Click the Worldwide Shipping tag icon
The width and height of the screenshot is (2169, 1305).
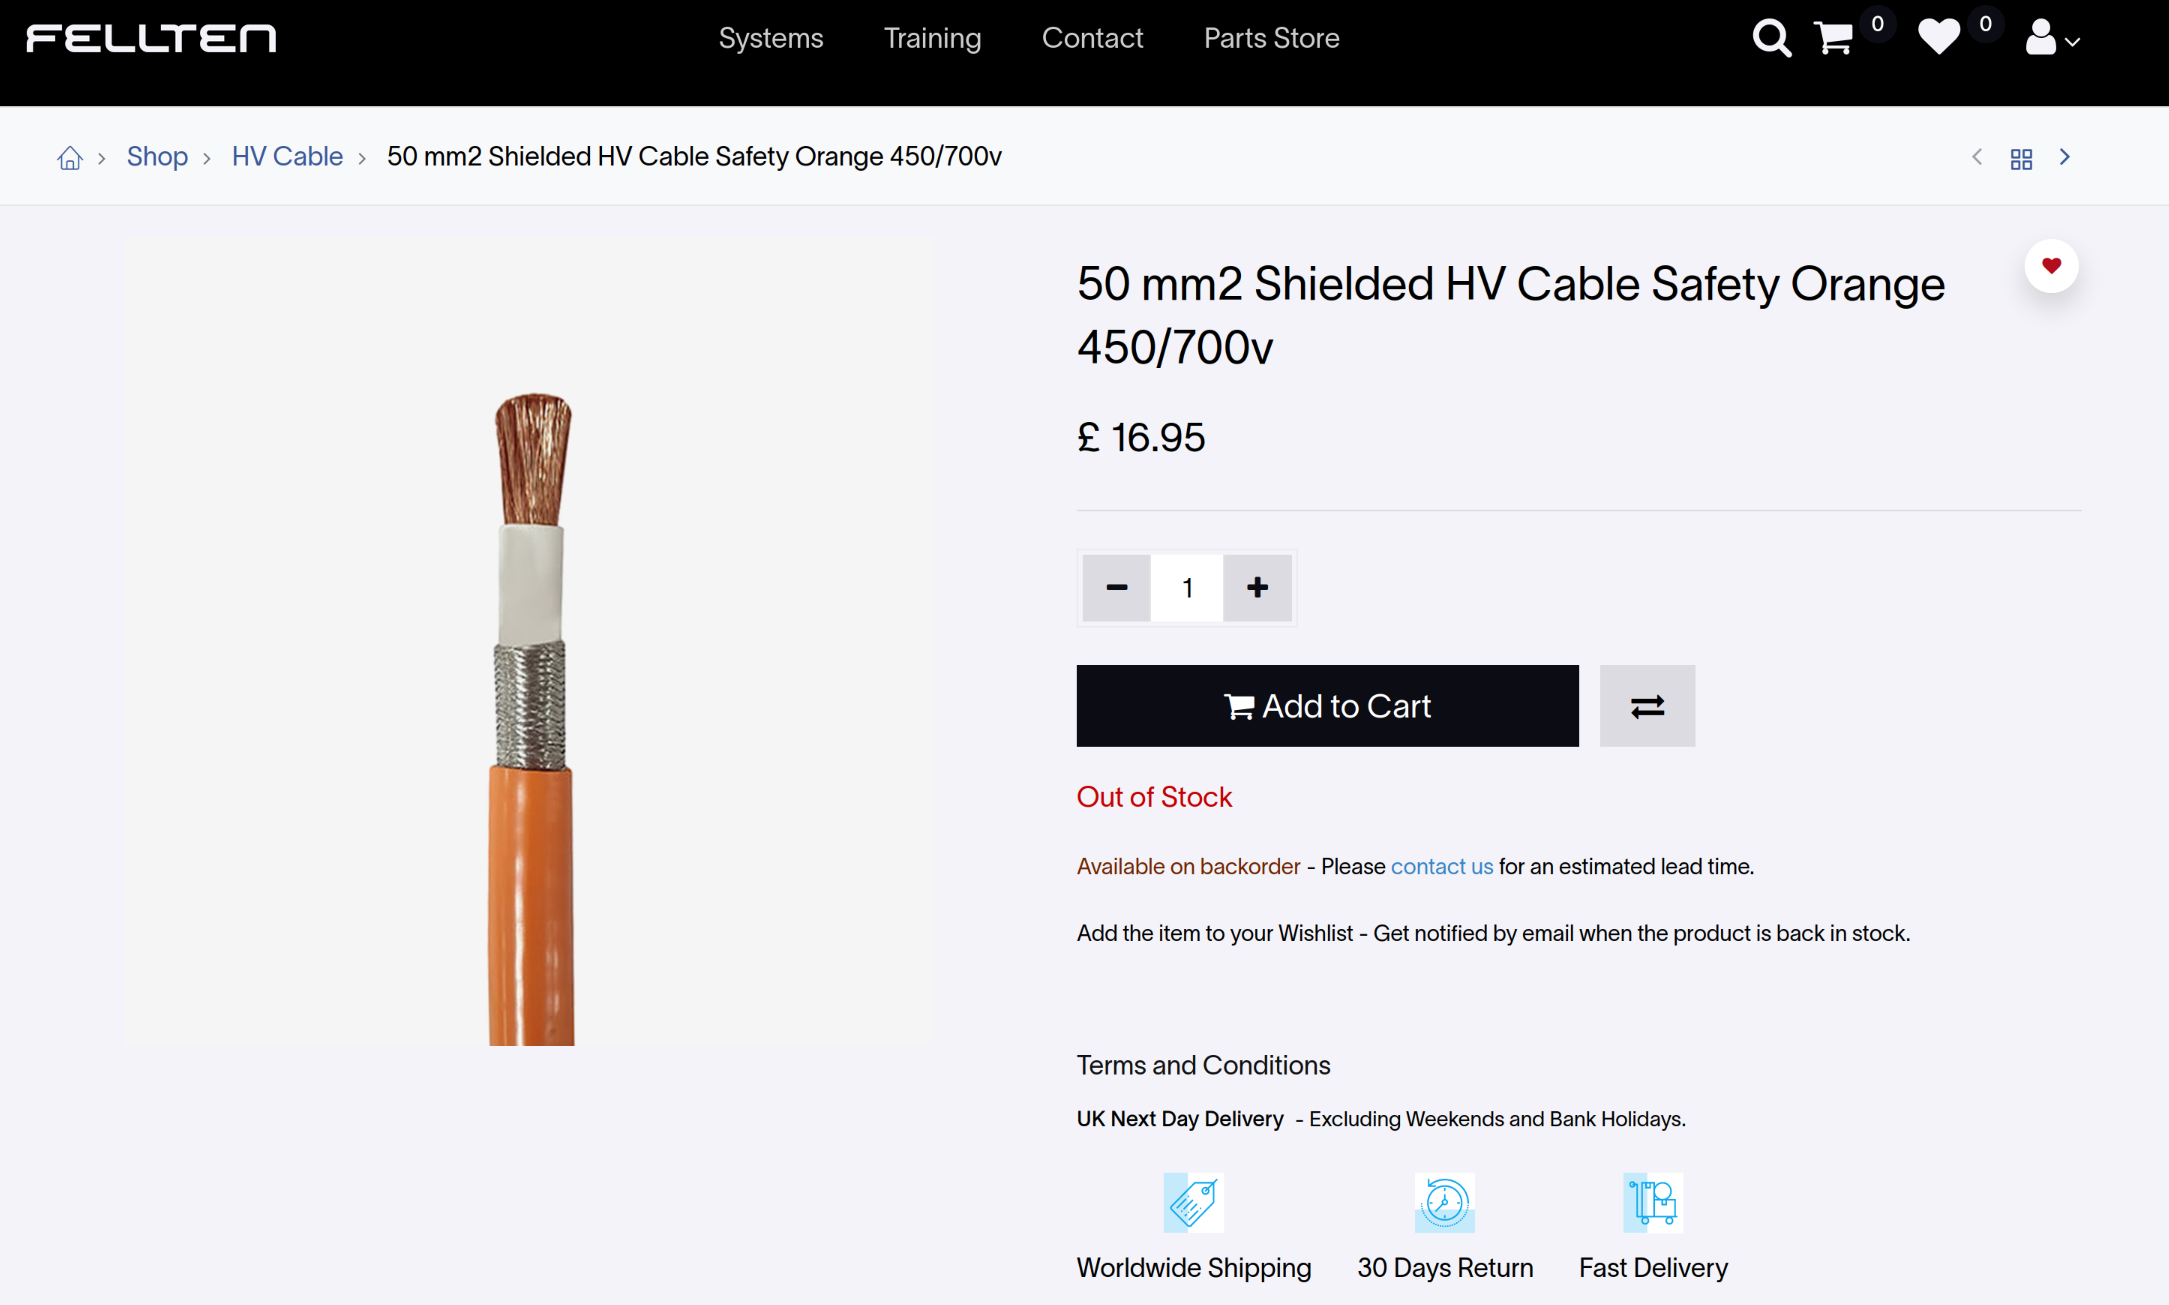1193,1202
